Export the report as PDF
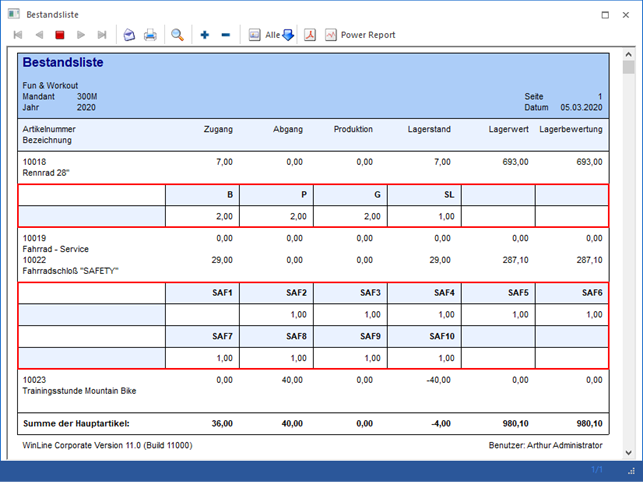The width and height of the screenshot is (643, 482). click(310, 35)
